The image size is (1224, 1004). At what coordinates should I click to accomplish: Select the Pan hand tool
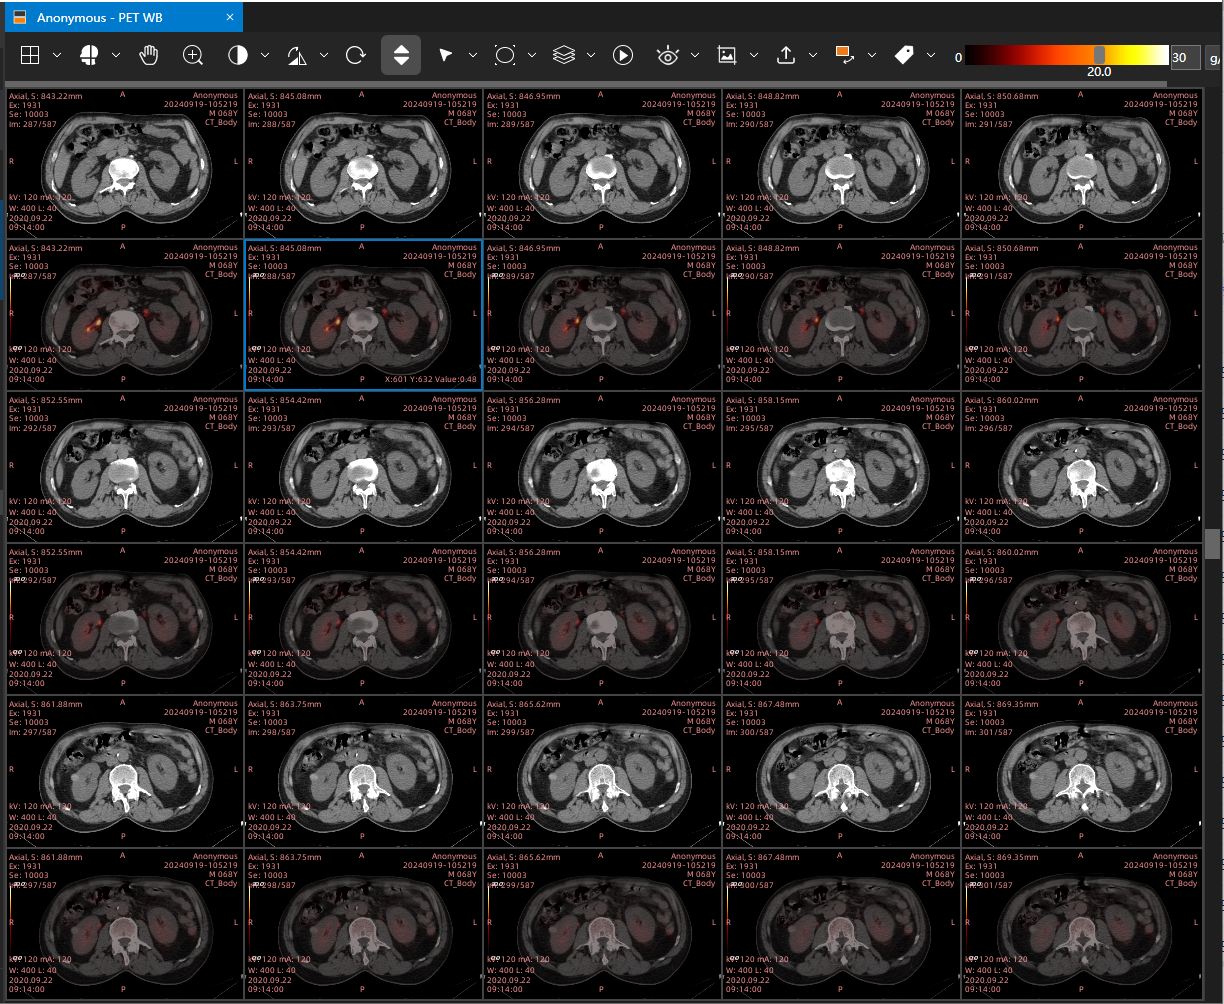pos(149,55)
